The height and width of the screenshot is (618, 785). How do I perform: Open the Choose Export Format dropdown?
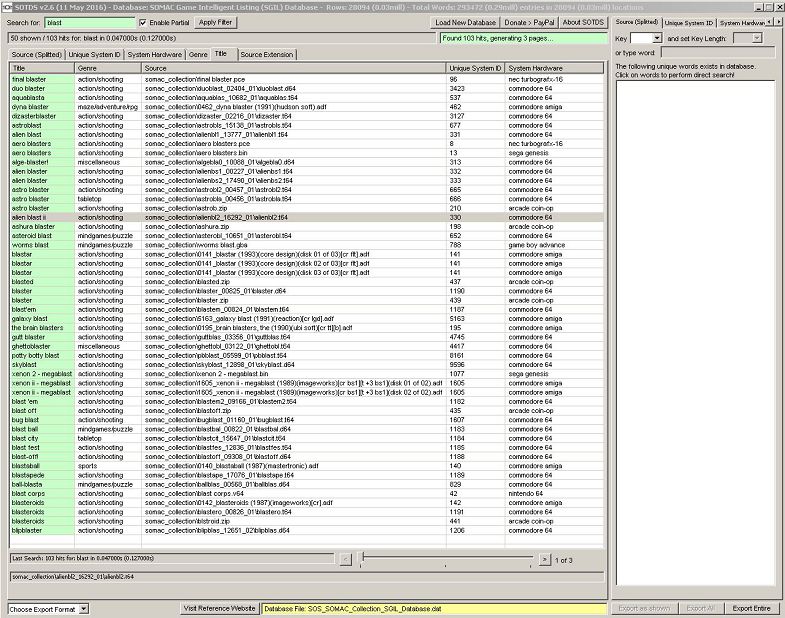(x=83, y=608)
